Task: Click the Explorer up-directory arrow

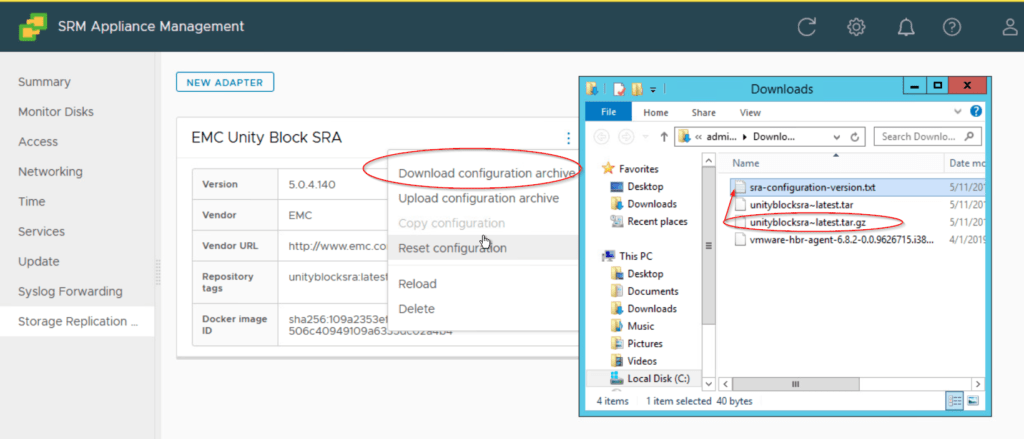Action: [664, 136]
